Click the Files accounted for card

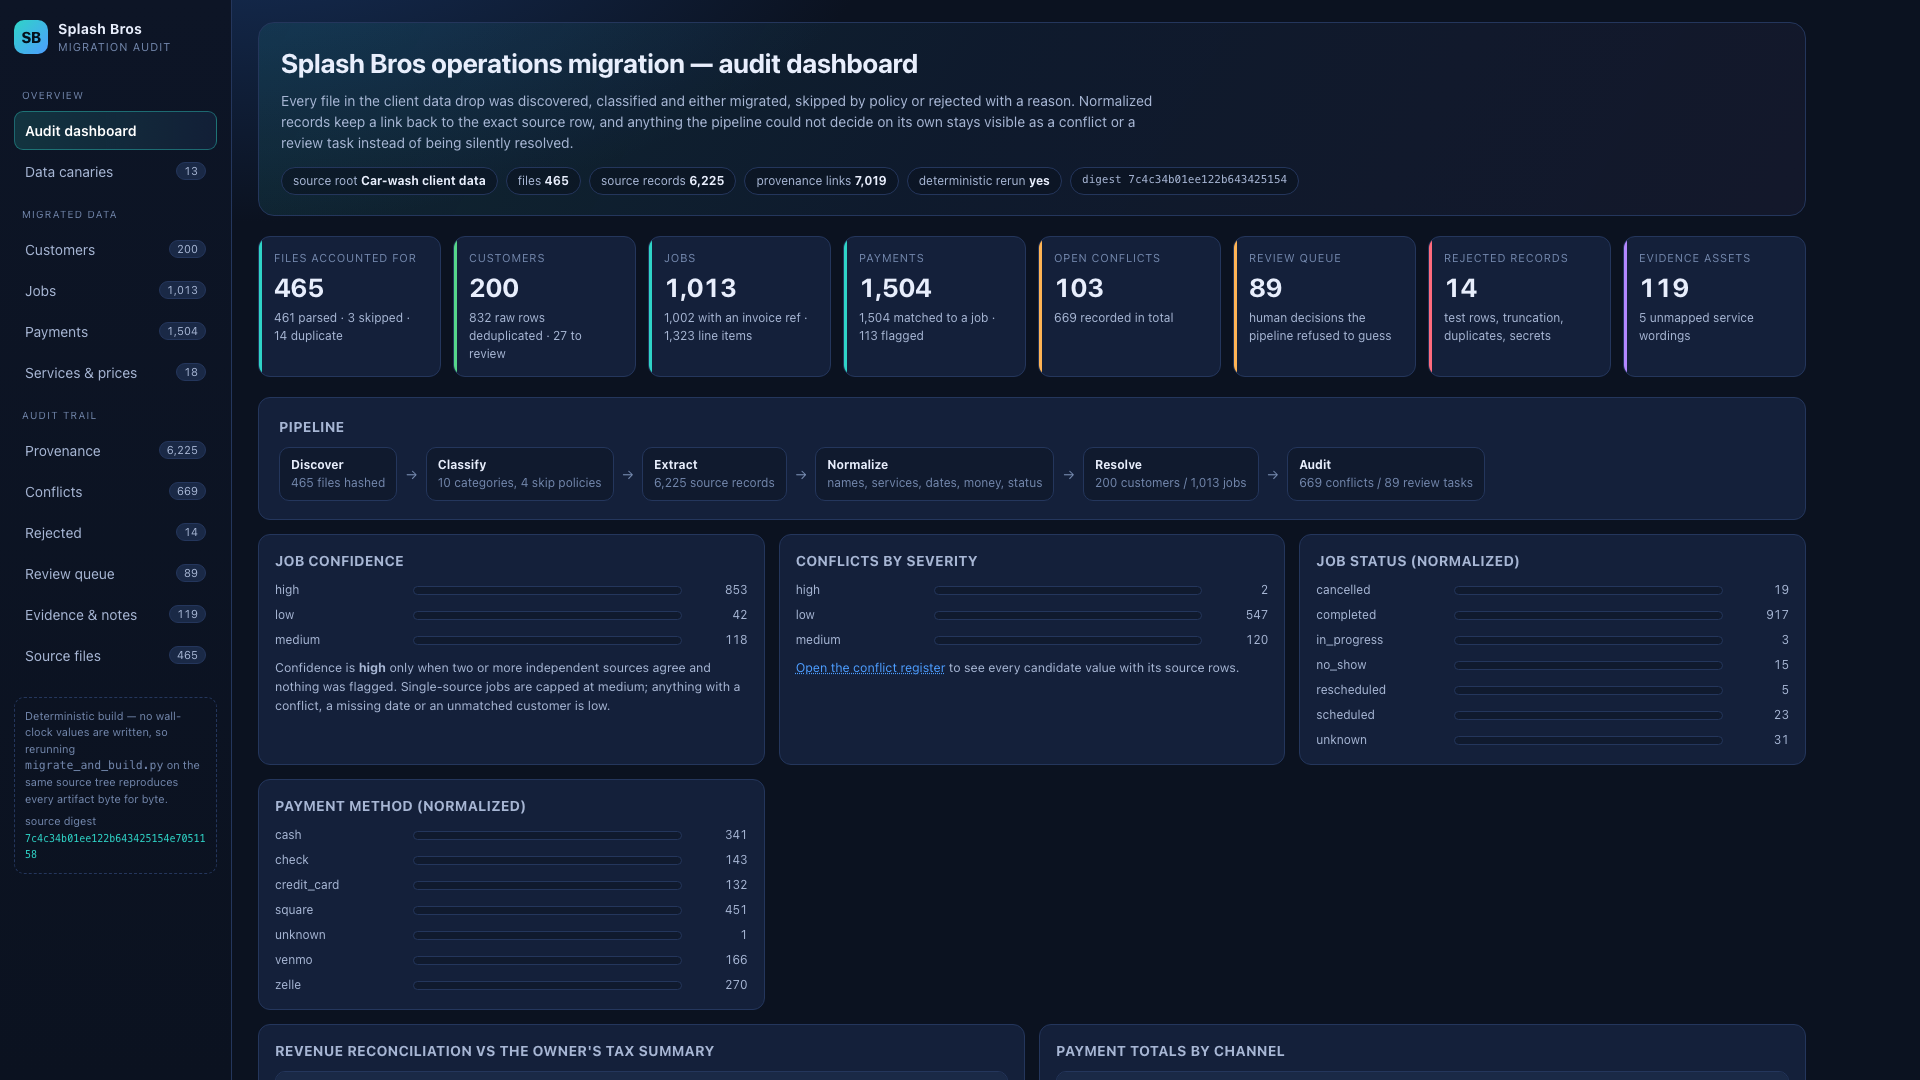pyautogui.click(x=350, y=306)
